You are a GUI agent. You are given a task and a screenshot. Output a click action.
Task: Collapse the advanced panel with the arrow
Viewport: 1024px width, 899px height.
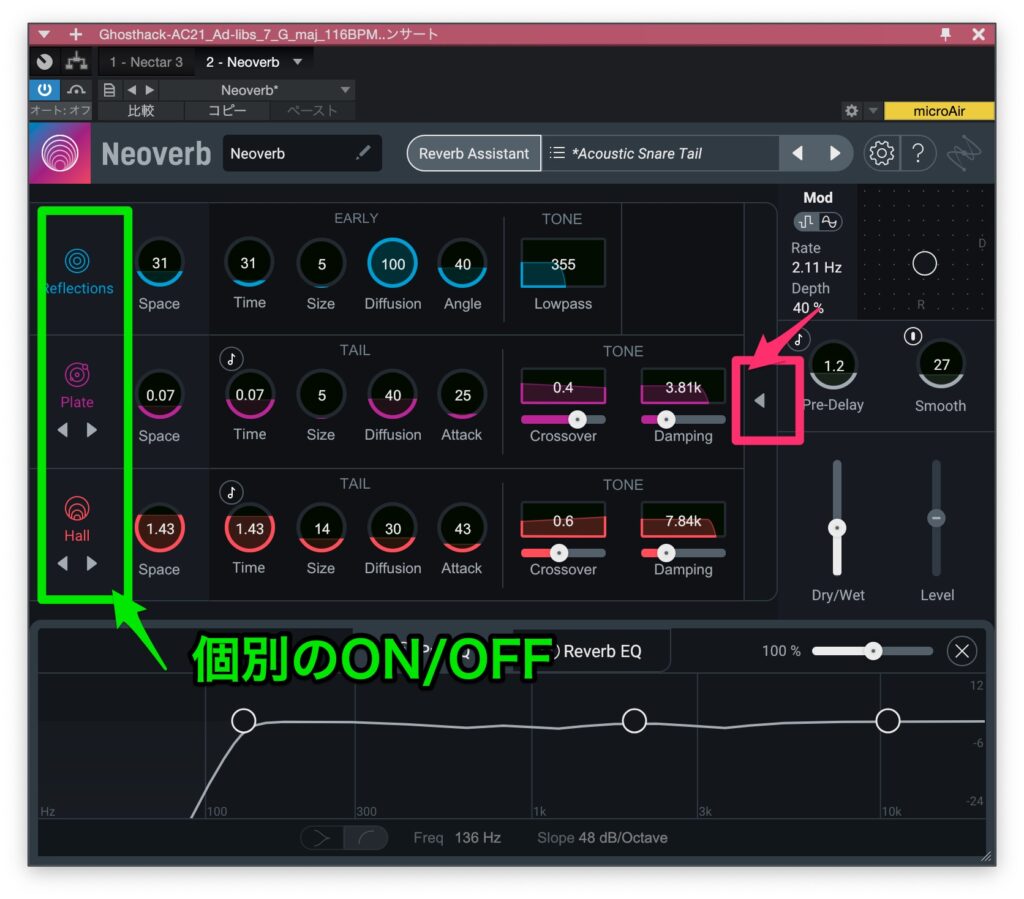759,401
